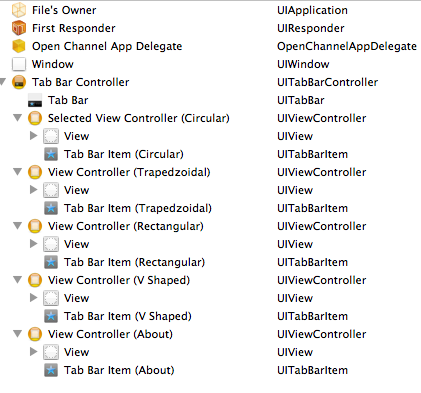421x393 pixels.
Task: Expand the View under Rectangular controller
Action: click(x=33, y=244)
